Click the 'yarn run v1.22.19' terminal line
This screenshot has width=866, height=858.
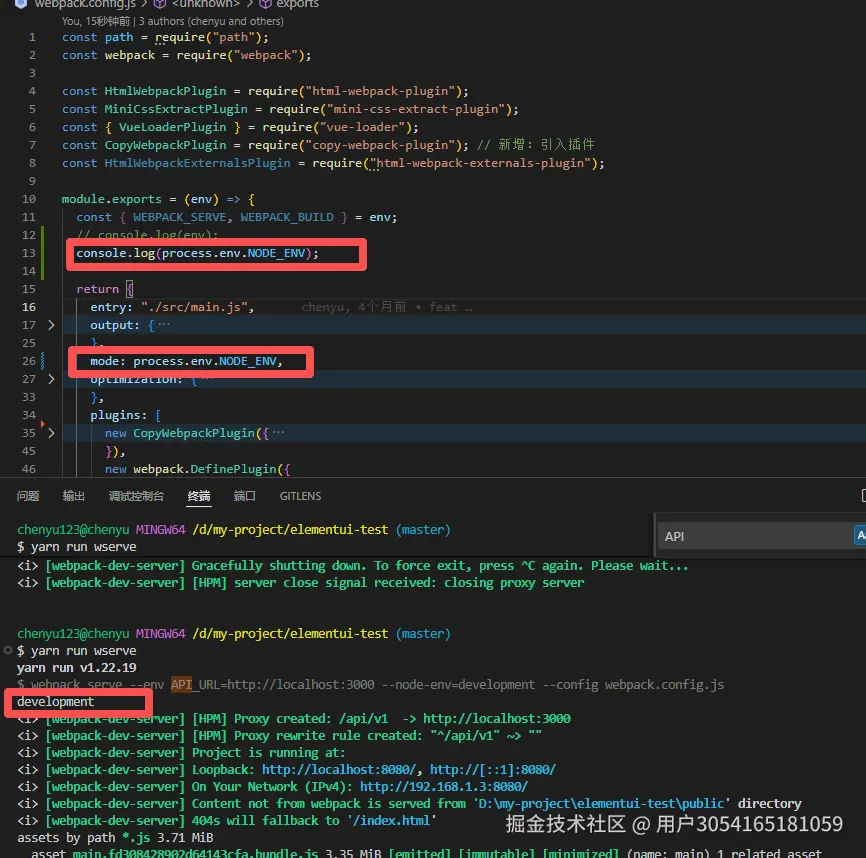[76, 668]
